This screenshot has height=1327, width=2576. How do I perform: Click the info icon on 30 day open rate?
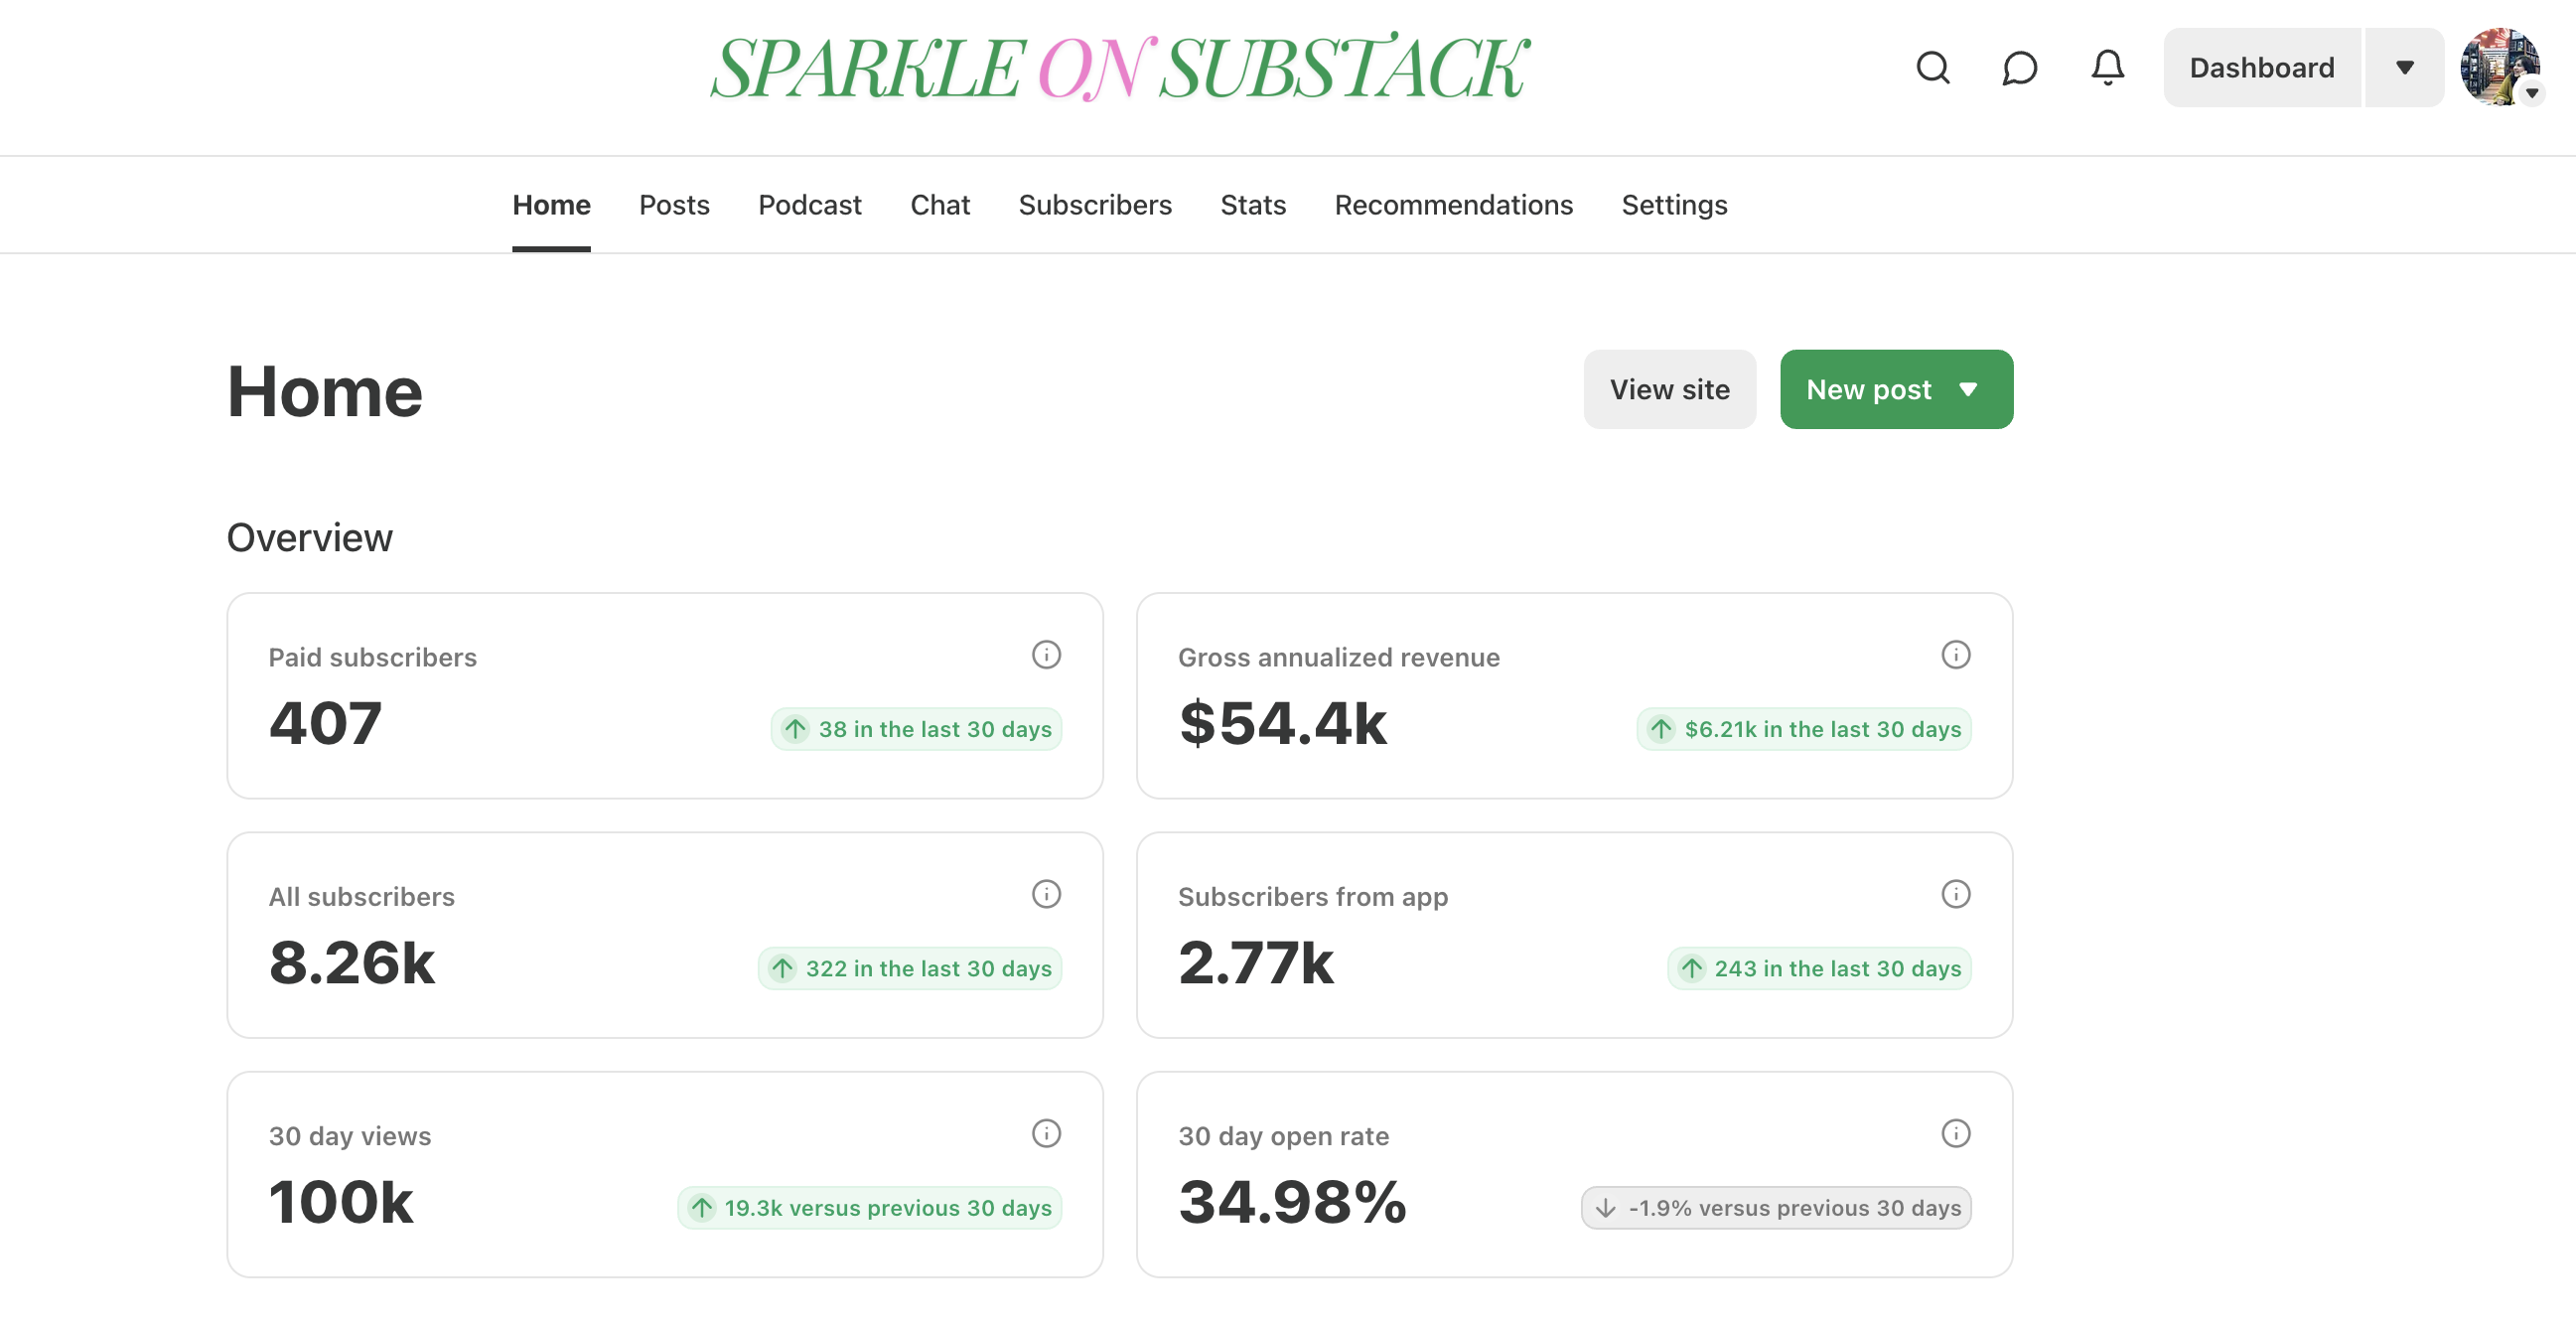pyautogui.click(x=1957, y=1133)
